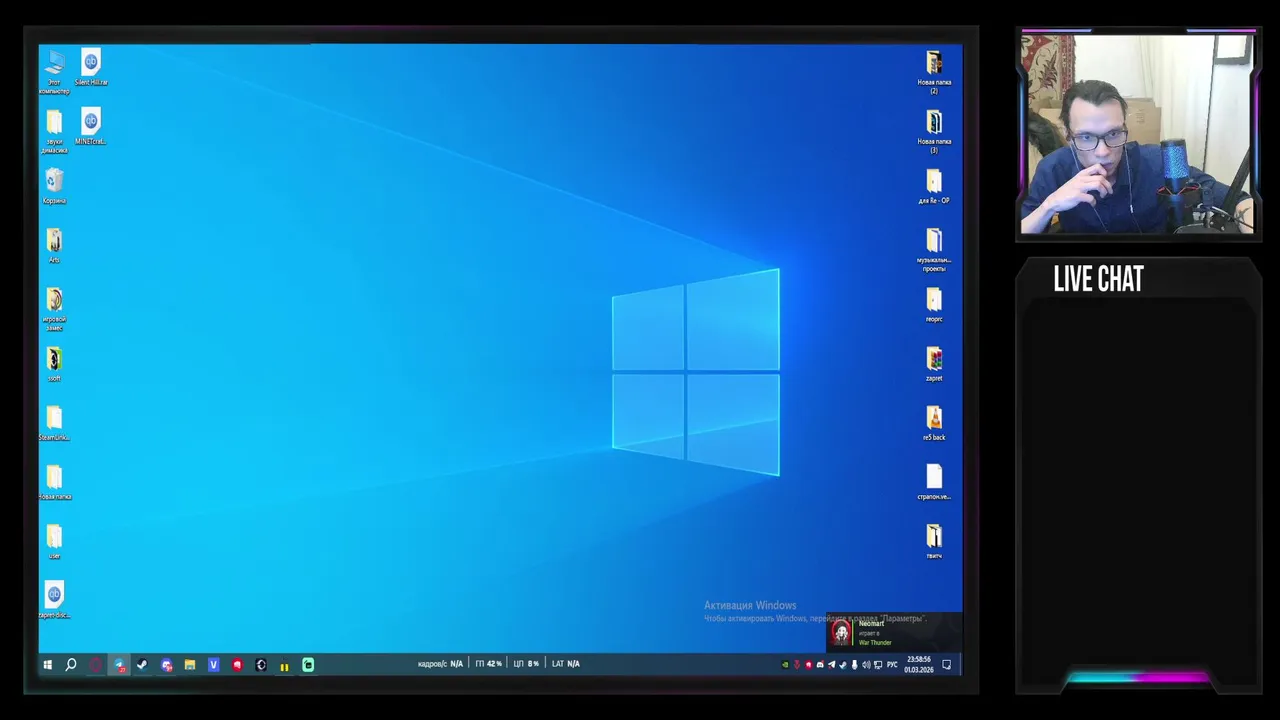This screenshot has width=1280, height=720.
Task: Open the Telegram taskbar icon
Action: 119,665
